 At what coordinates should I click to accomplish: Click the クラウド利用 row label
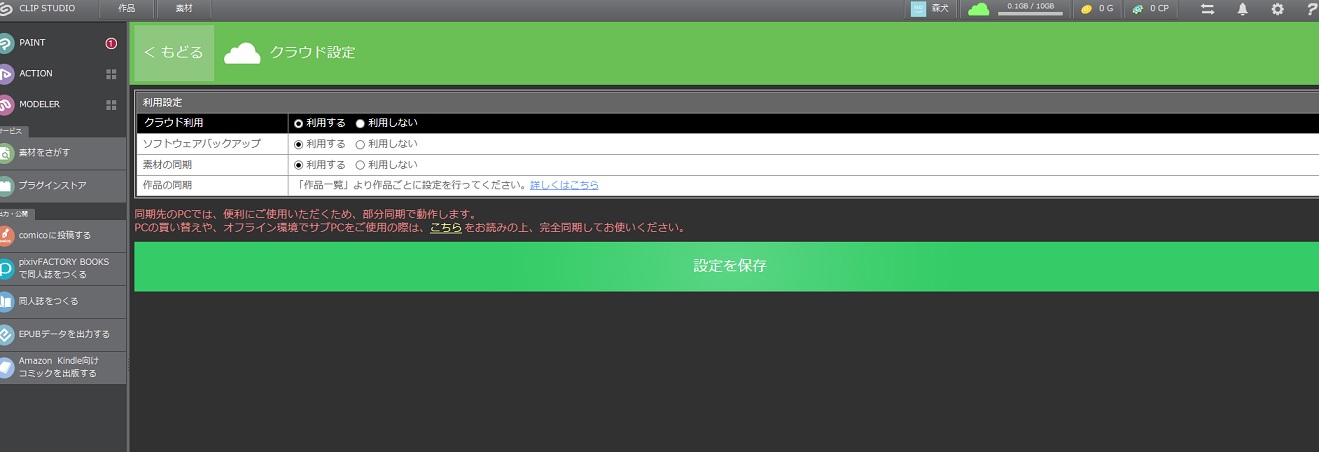coord(174,123)
